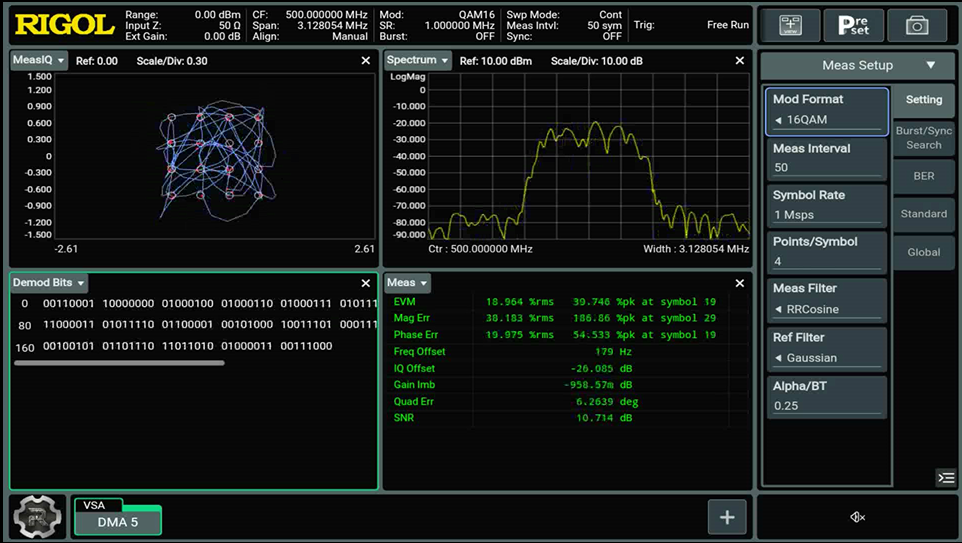Close the MeasIQ trace window

[366, 61]
